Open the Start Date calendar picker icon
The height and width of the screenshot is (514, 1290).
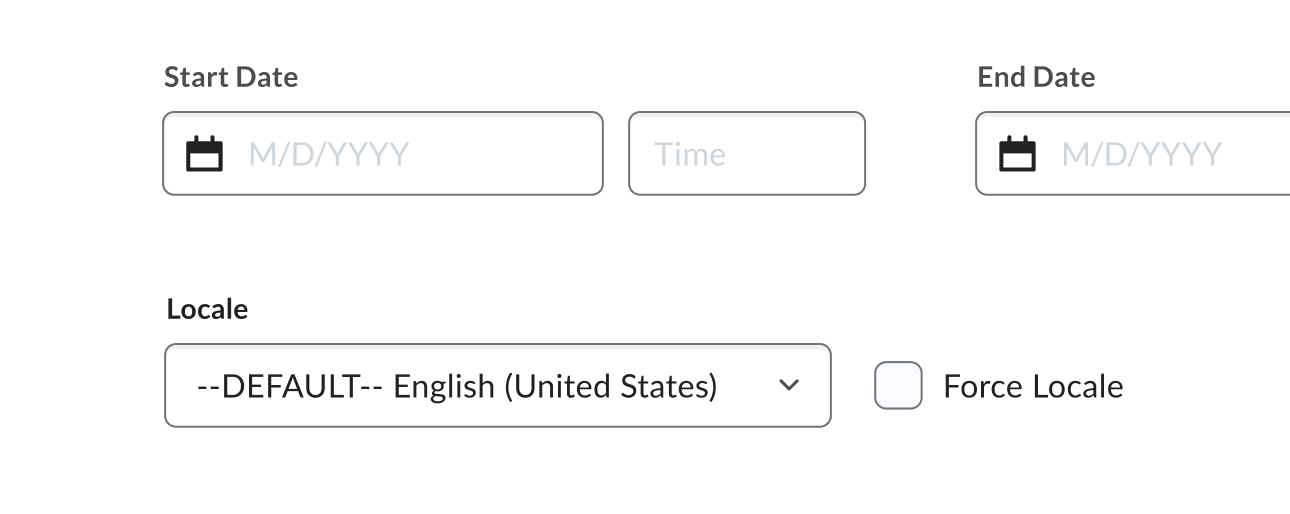205,154
